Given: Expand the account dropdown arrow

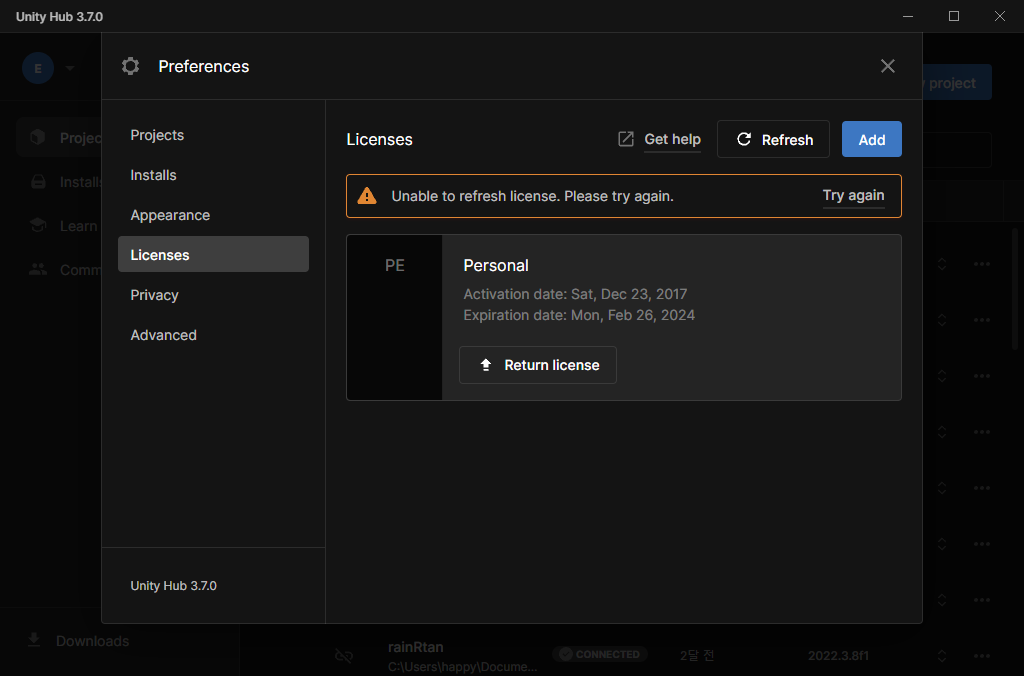Looking at the screenshot, I should 70,68.
